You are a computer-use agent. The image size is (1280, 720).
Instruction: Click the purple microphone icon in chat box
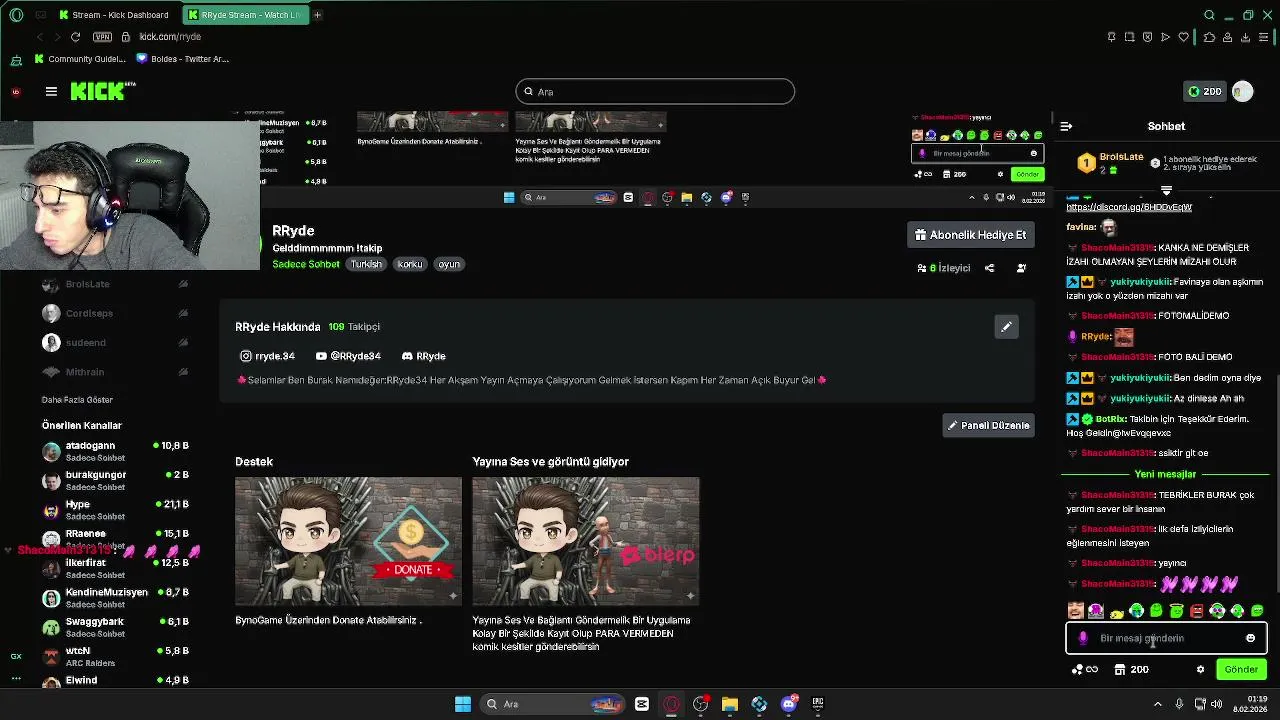coord(1083,638)
